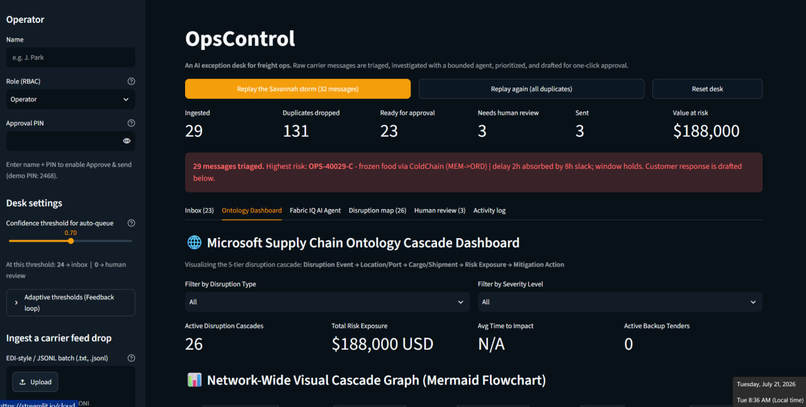Open help icon beside Approval PIN
806x407 pixels.
131,123
